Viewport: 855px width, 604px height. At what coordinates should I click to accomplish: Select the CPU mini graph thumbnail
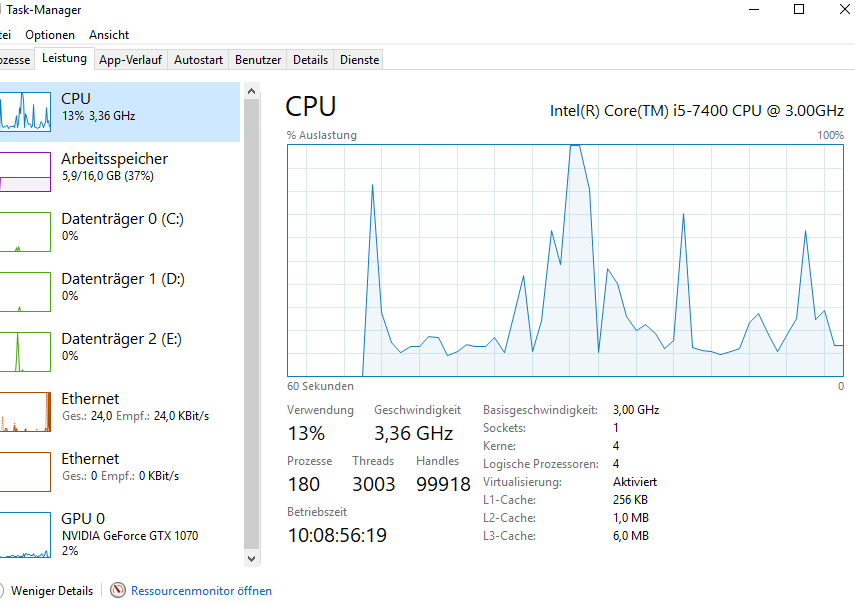pos(25,112)
